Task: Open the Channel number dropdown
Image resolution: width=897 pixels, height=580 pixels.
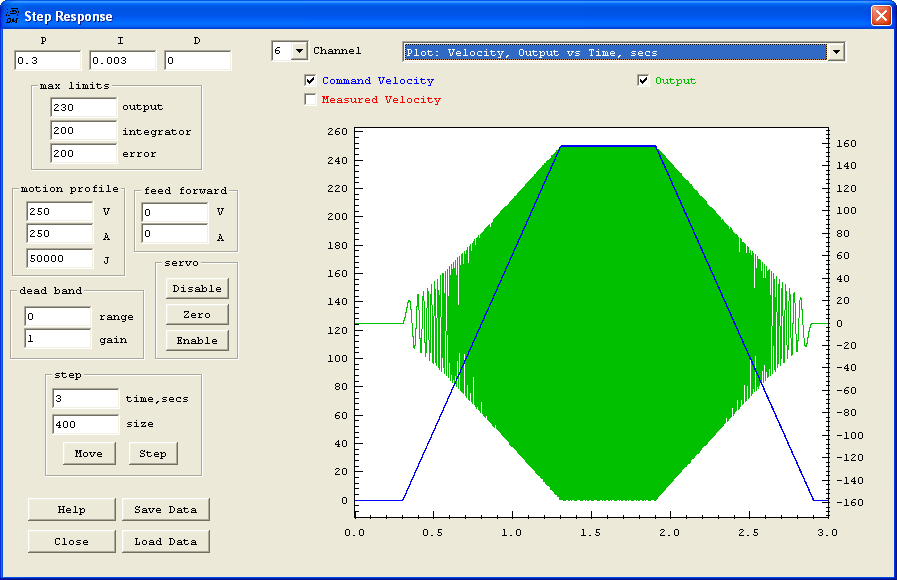Action: pyautogui.click(x=299, y=51)
